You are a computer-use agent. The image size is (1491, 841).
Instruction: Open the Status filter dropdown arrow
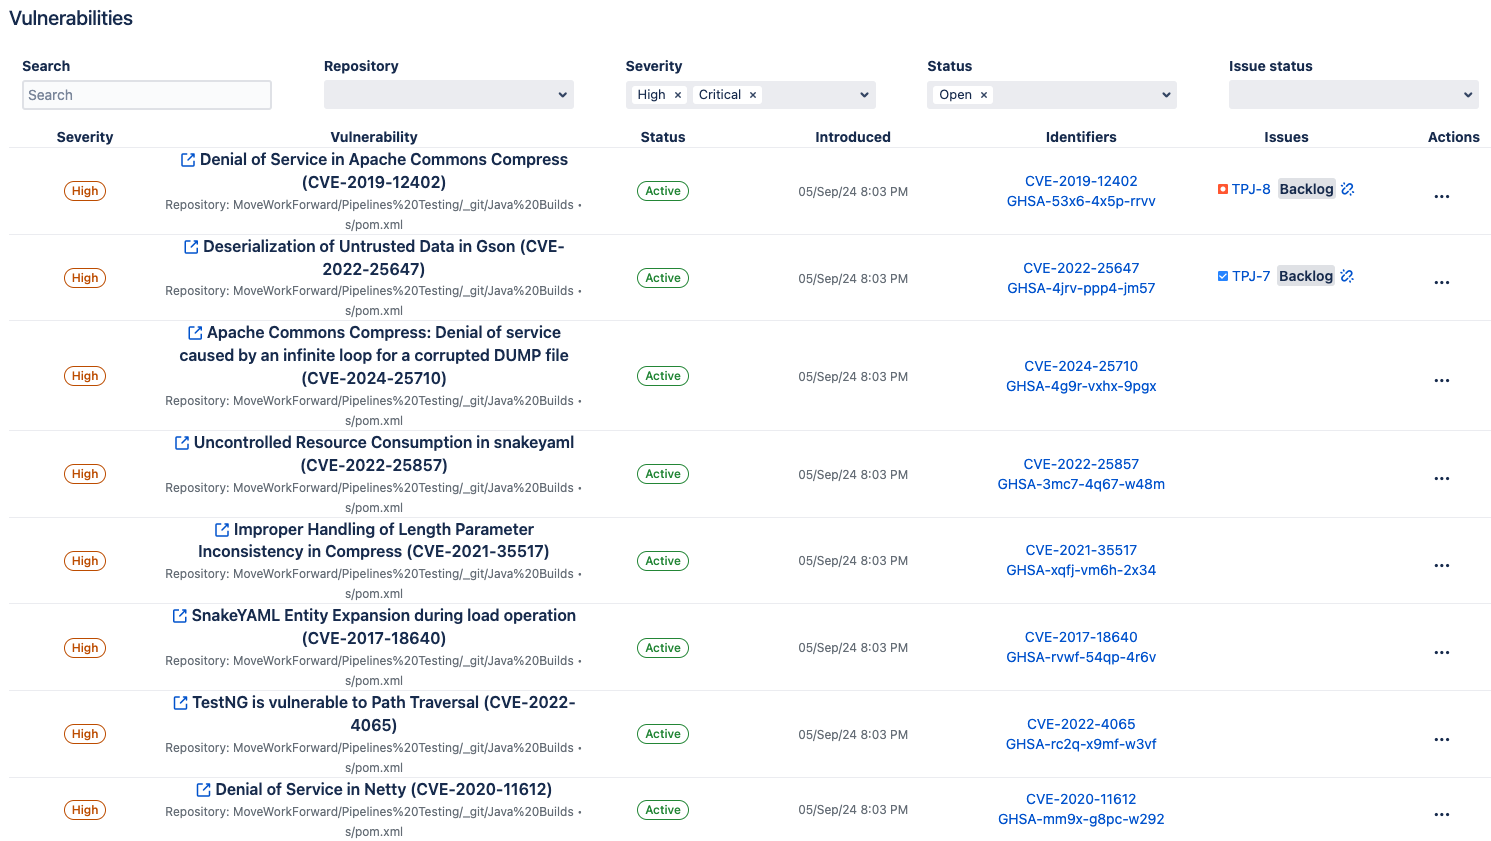point(1165,95)
